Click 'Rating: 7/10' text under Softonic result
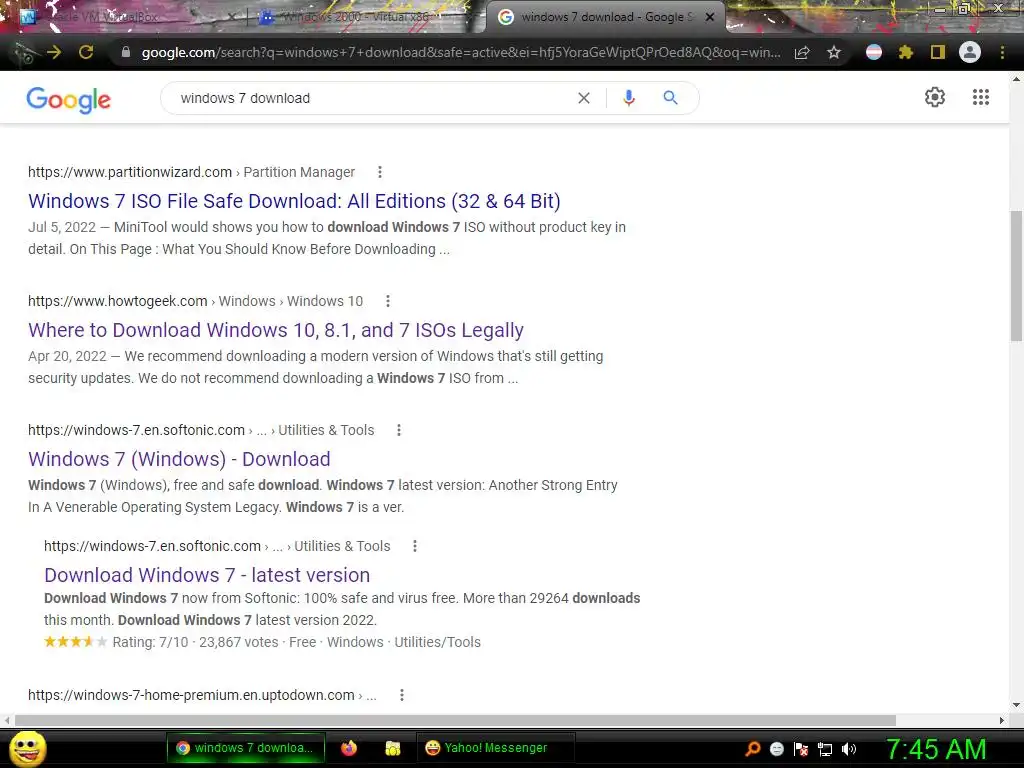The width and height of the screenshot is (1024, 768). (x=150, y=642)
